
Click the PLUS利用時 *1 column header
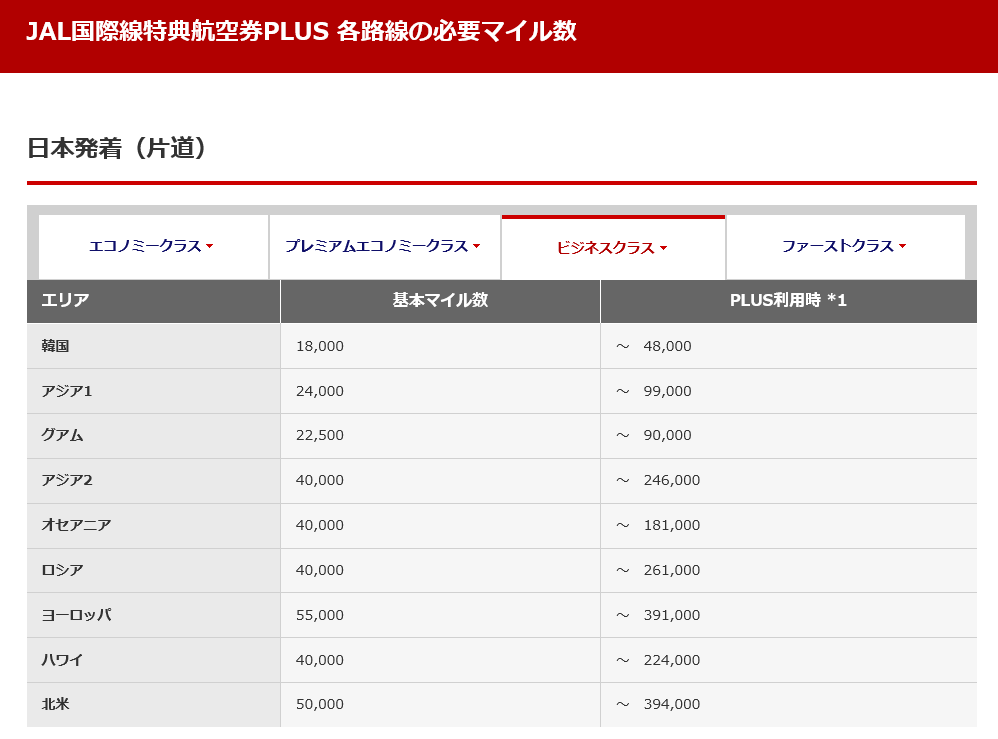coord(788,300)
